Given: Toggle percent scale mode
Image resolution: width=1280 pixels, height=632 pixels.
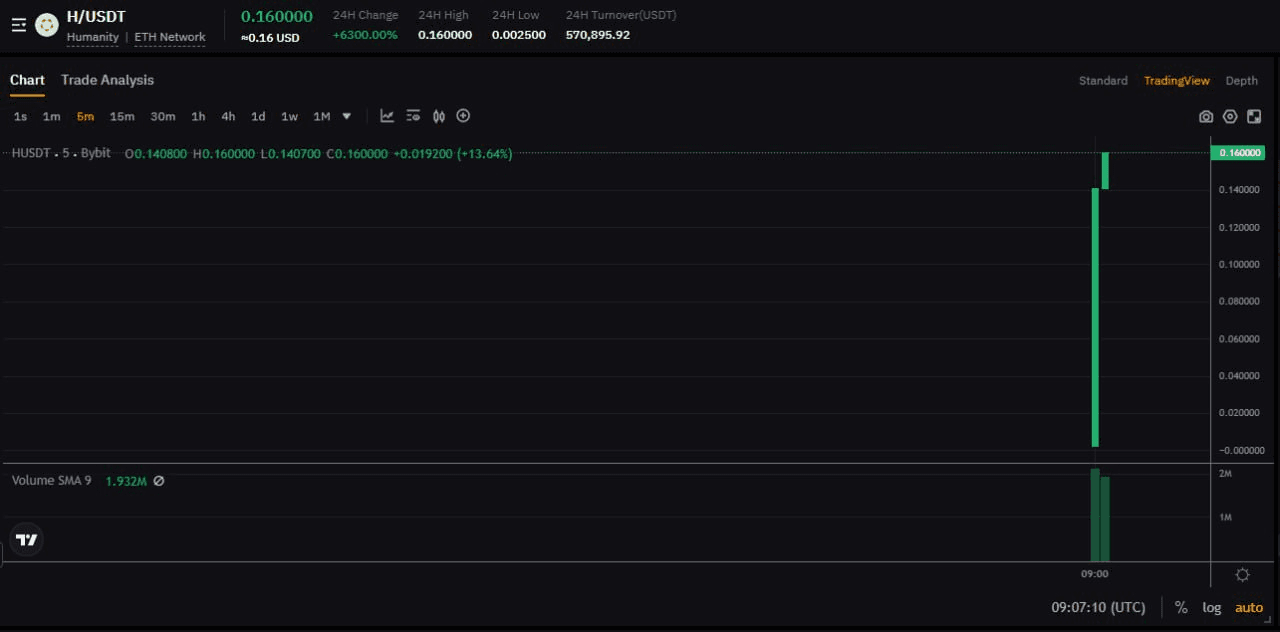Looking at the screenshot, I should tap(1181, 607).
